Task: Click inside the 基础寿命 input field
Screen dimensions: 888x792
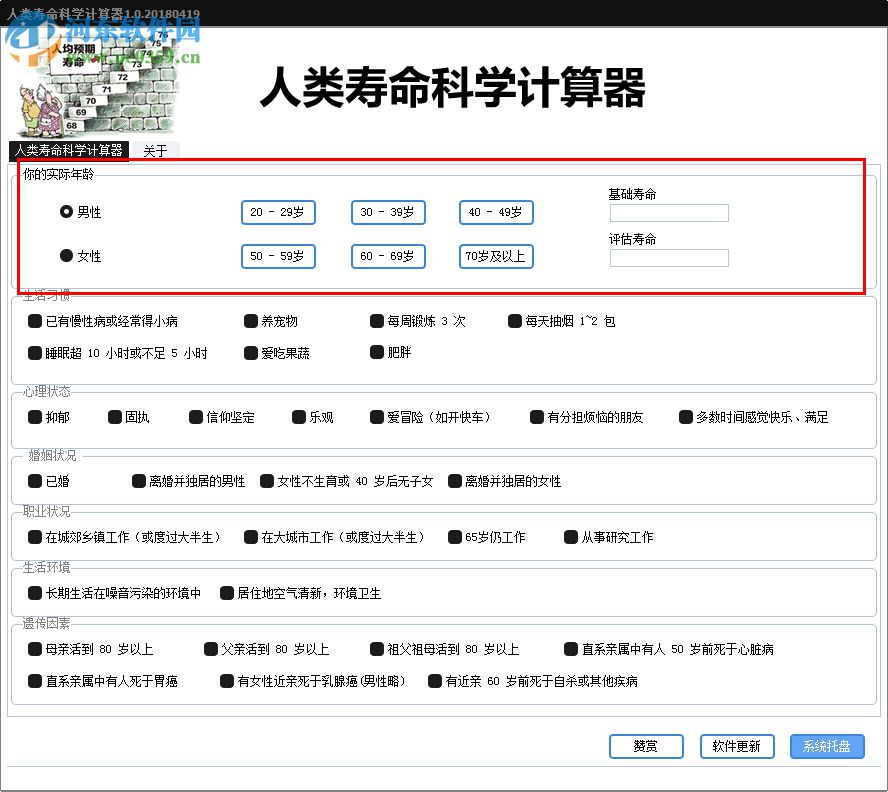Action: tap(668, 213)
